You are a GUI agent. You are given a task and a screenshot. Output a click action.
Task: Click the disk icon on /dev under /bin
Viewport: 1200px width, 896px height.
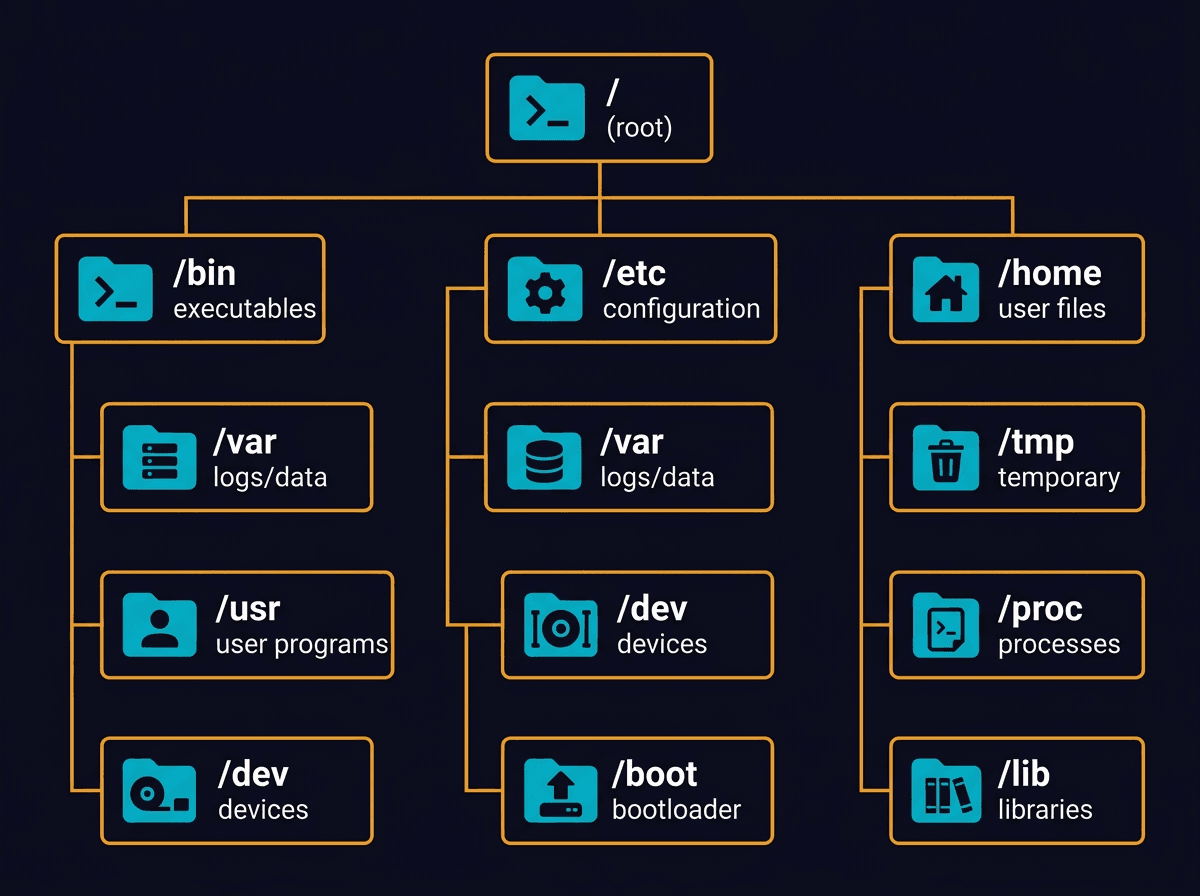(160, 790)
